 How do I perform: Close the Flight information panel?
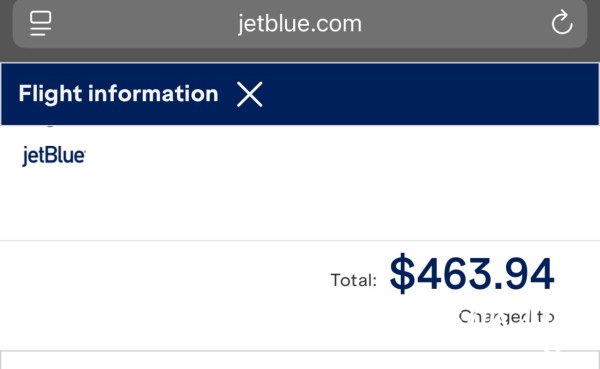(x=249, y=94)
